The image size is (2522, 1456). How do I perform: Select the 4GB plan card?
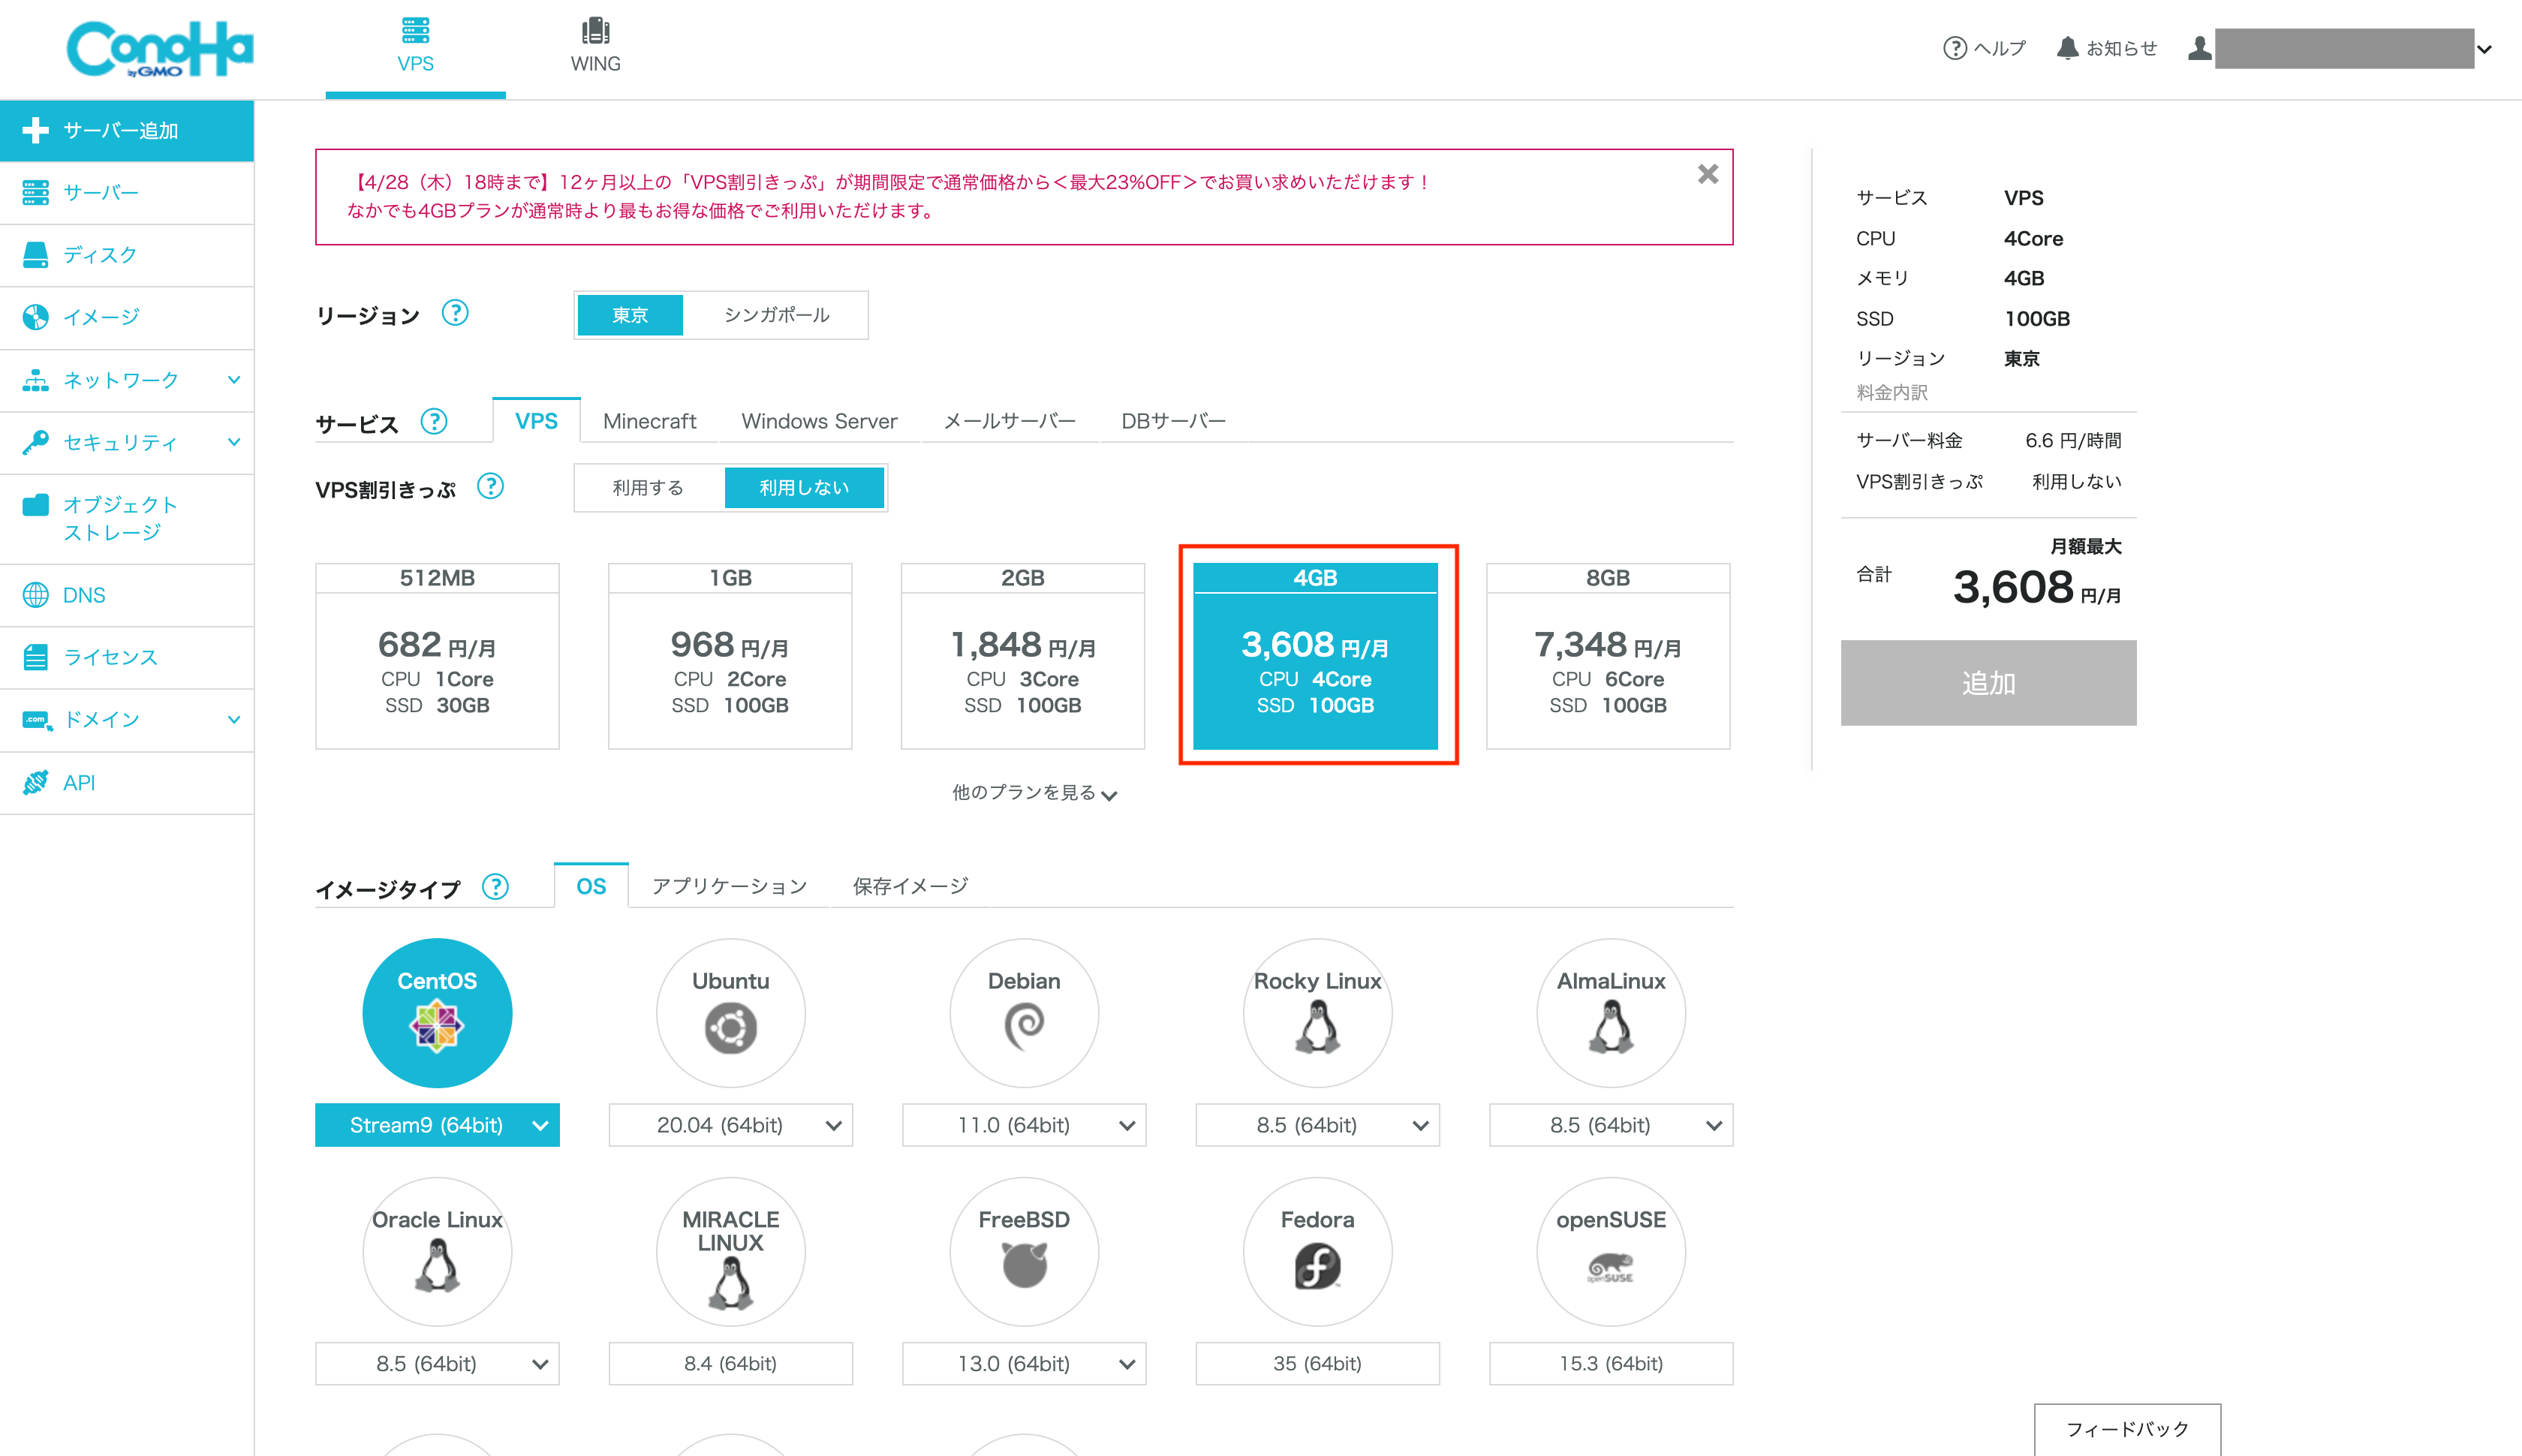point(1315,656)
